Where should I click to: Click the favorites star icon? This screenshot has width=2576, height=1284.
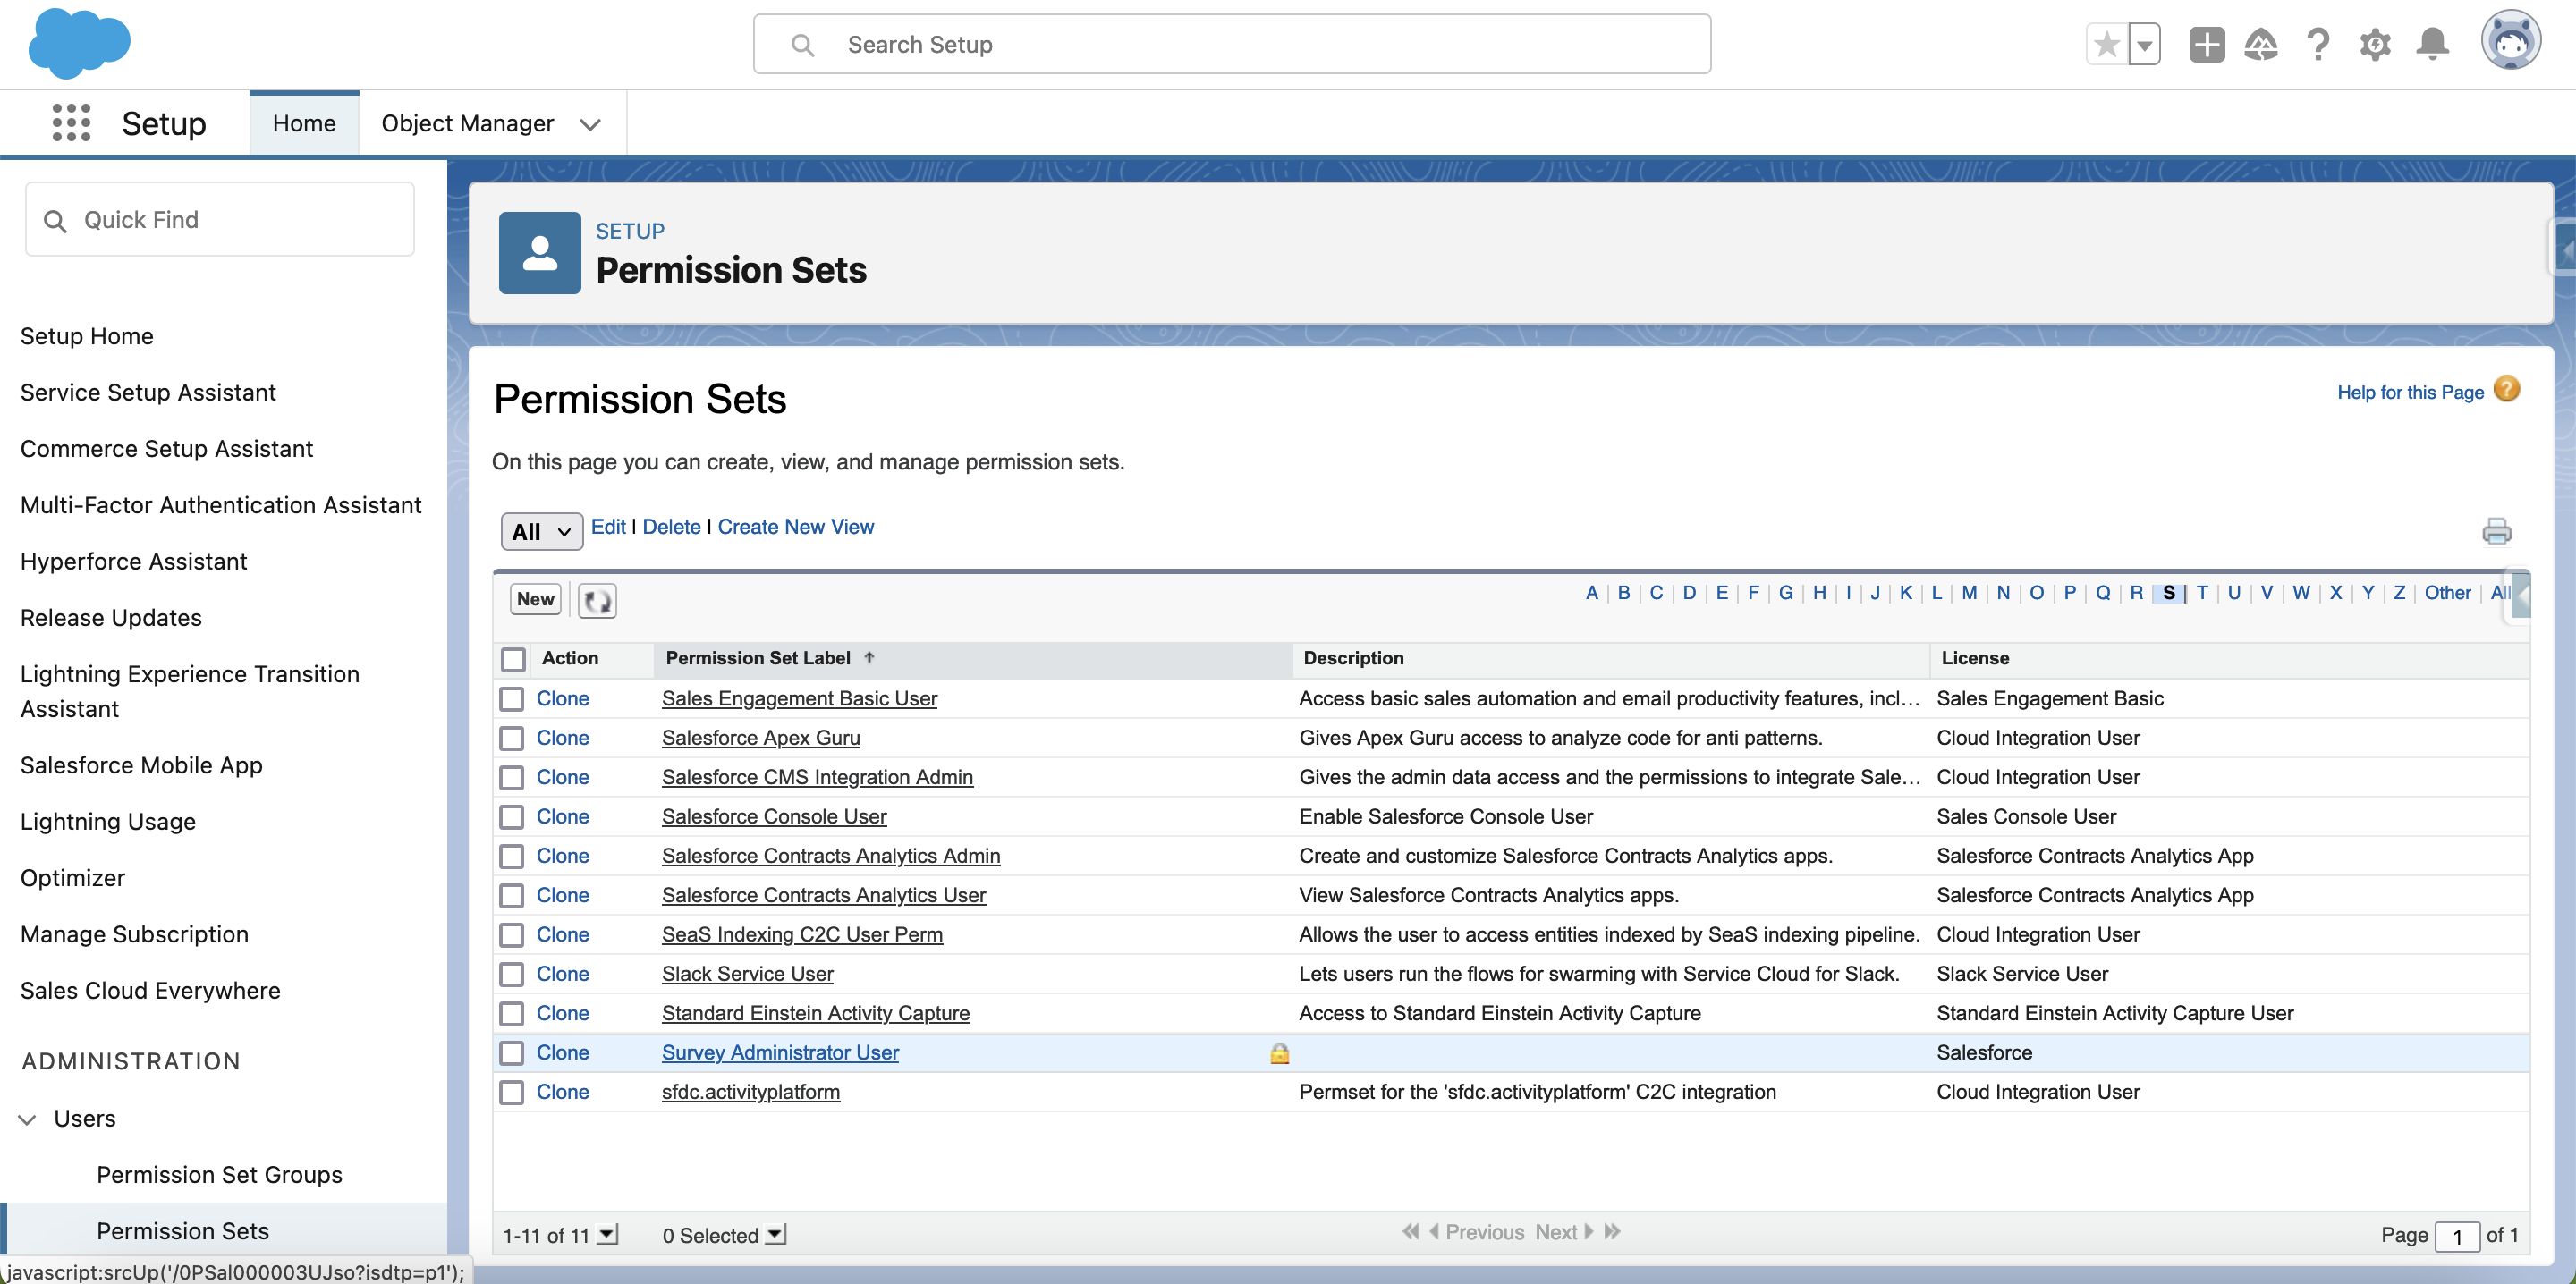coord(2107,44)
